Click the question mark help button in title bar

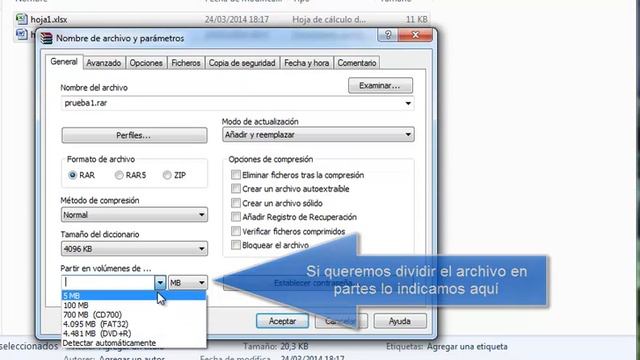[388, 35]
